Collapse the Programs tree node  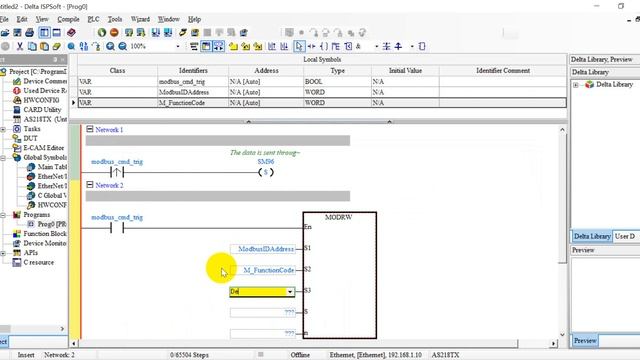pyautogui.click(x=3, y=215)
